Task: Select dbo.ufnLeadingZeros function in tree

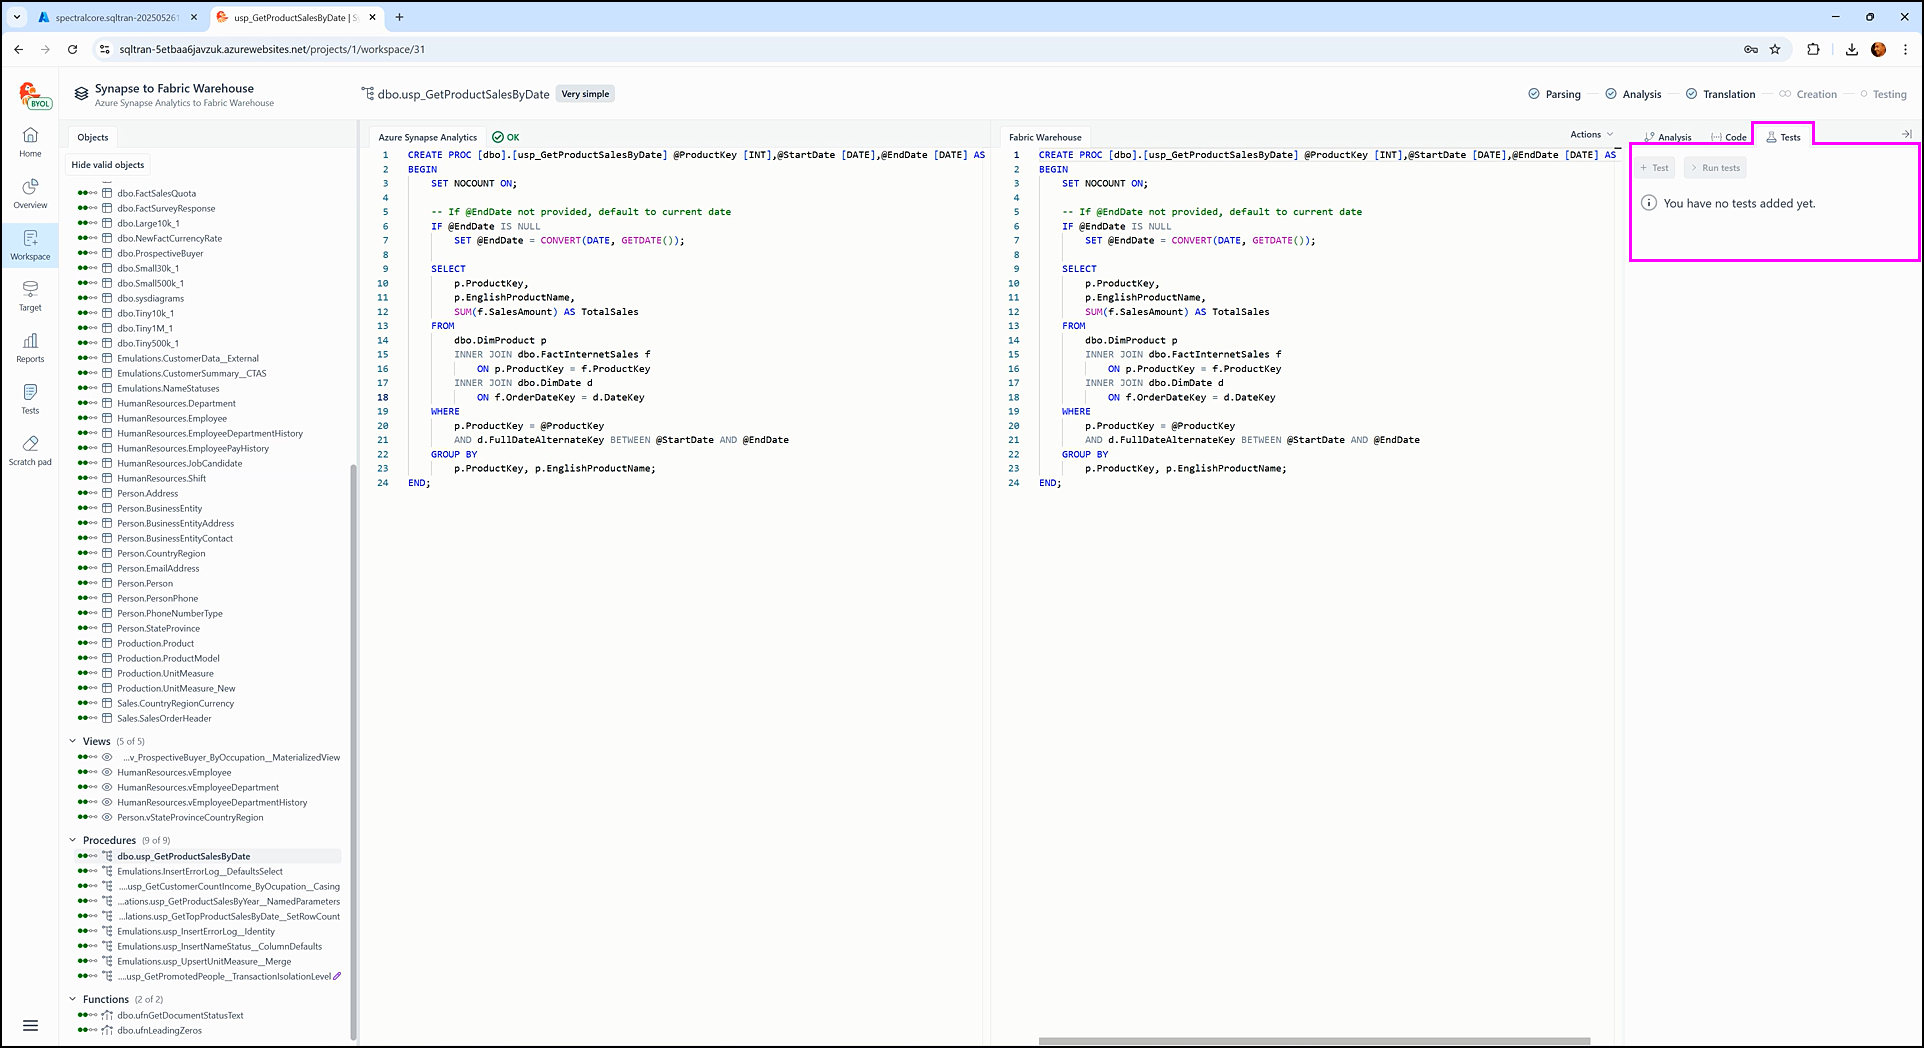Action: coord(159,1030)
